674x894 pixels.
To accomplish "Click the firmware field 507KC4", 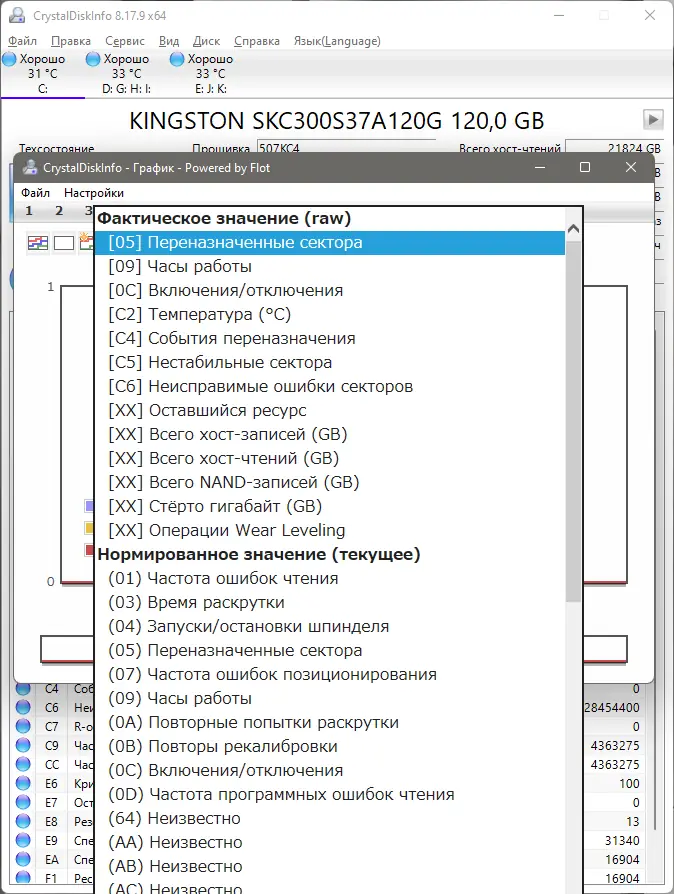I will tap(346, 147).
